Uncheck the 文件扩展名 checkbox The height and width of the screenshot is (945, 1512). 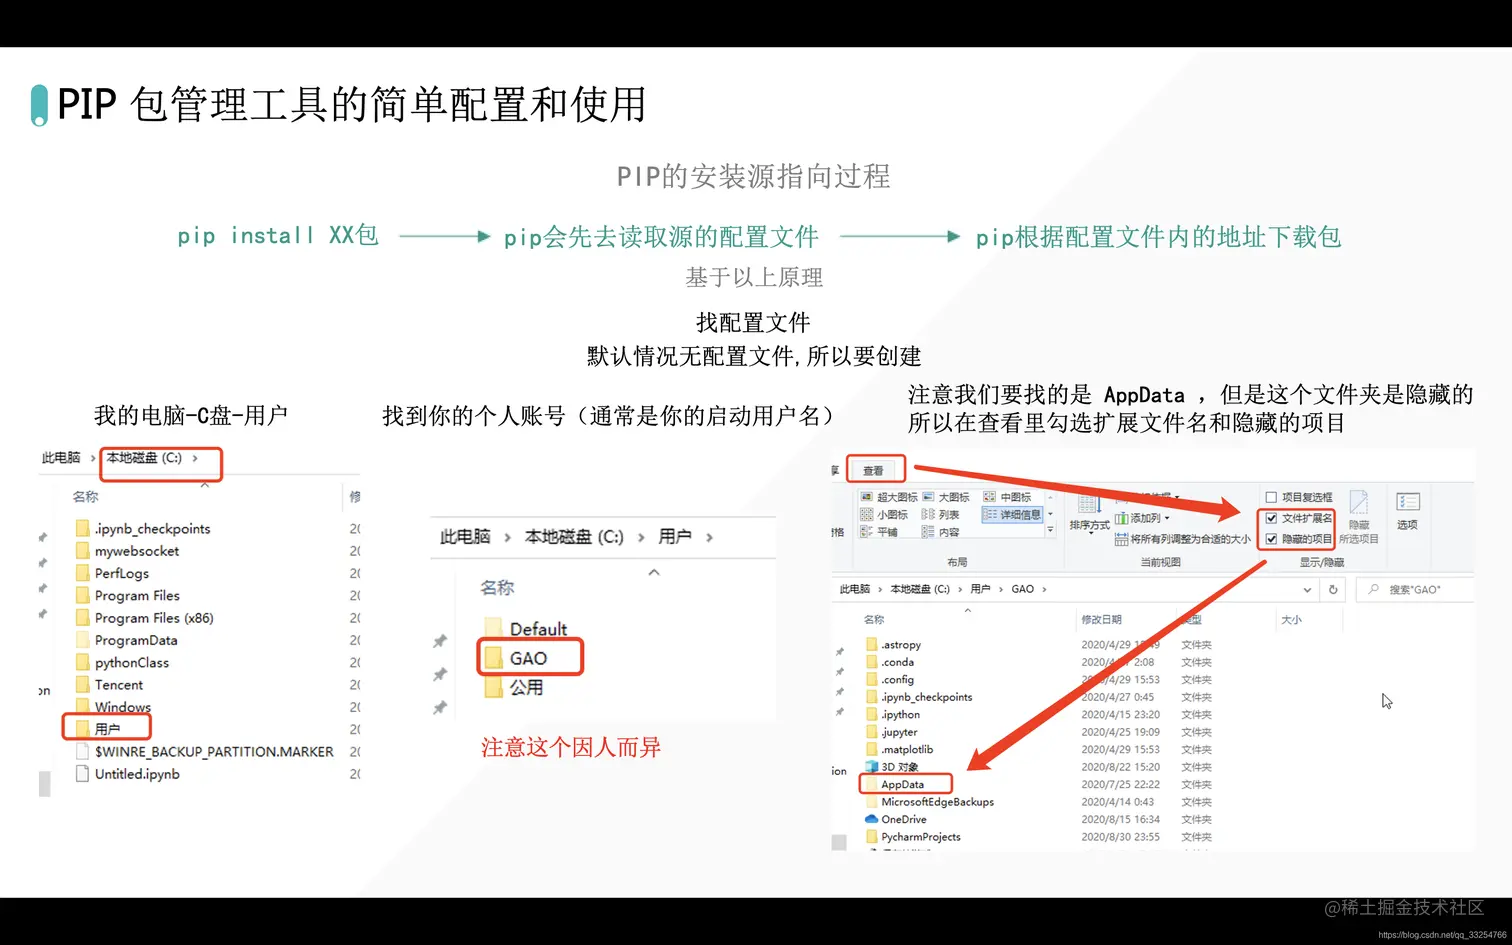click(x=1271, y=517)
